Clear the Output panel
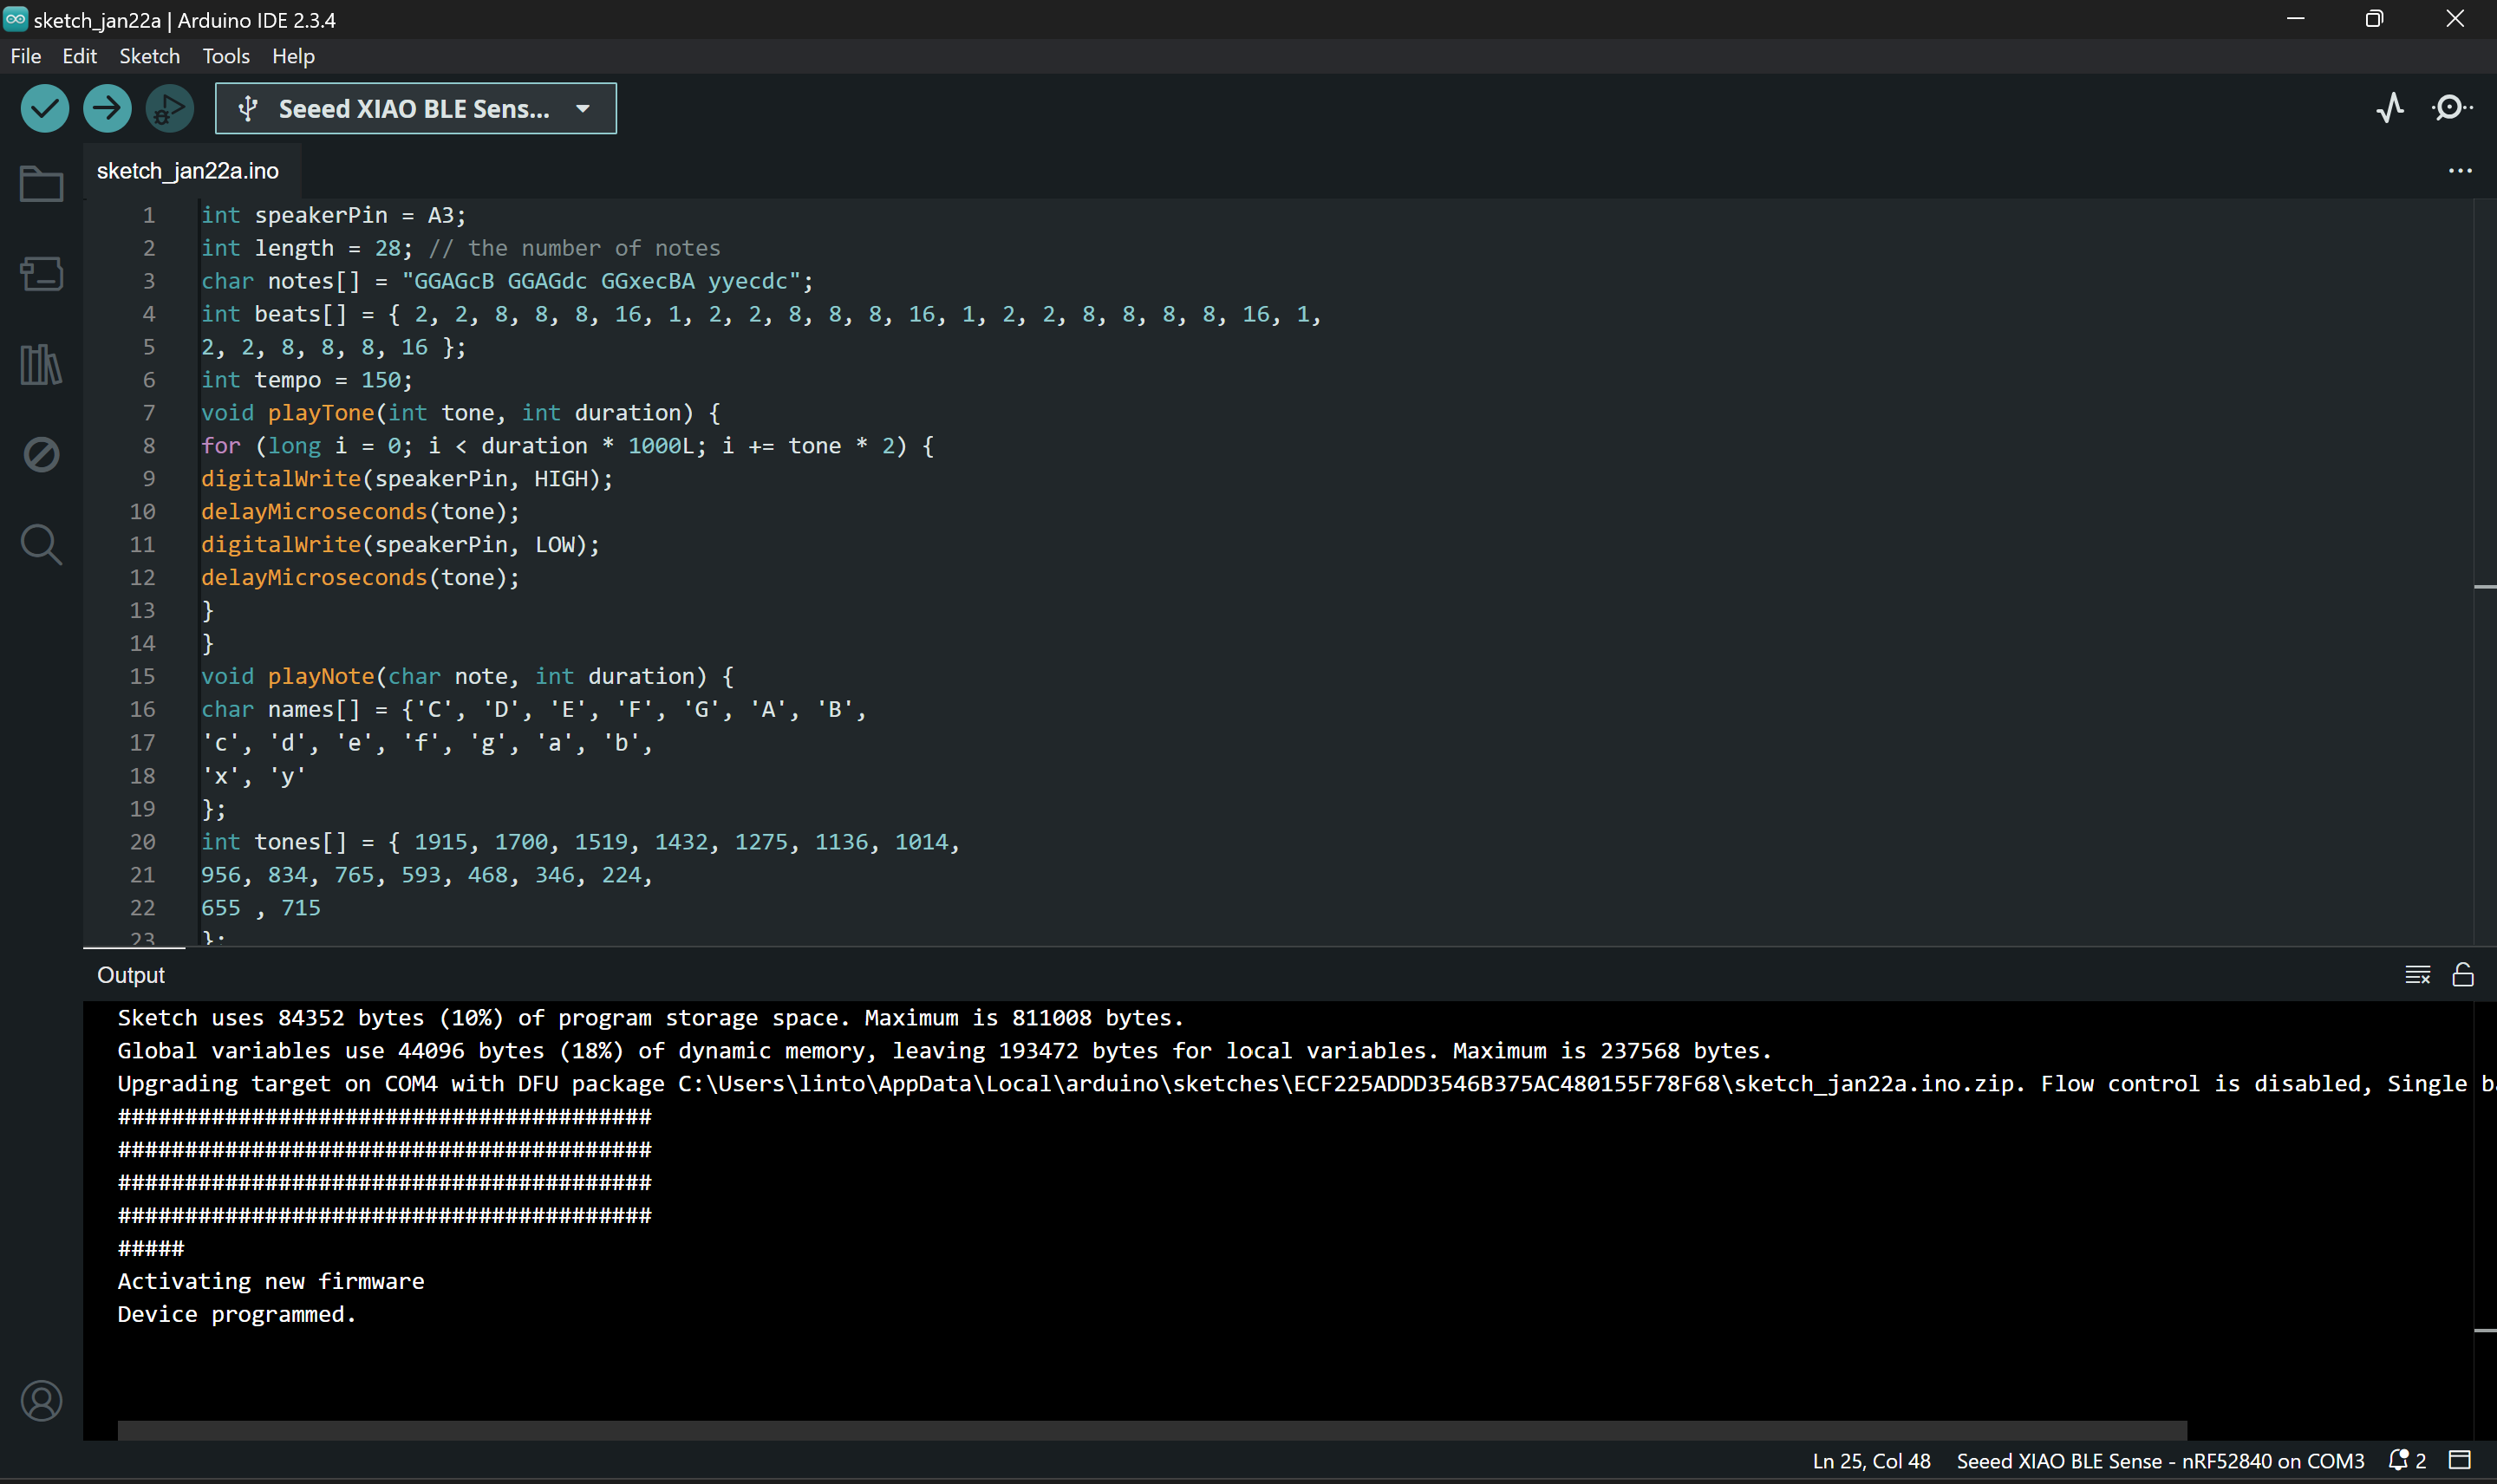The height and width of the screenshot is (1484, 2497). tap(2417, 974)
